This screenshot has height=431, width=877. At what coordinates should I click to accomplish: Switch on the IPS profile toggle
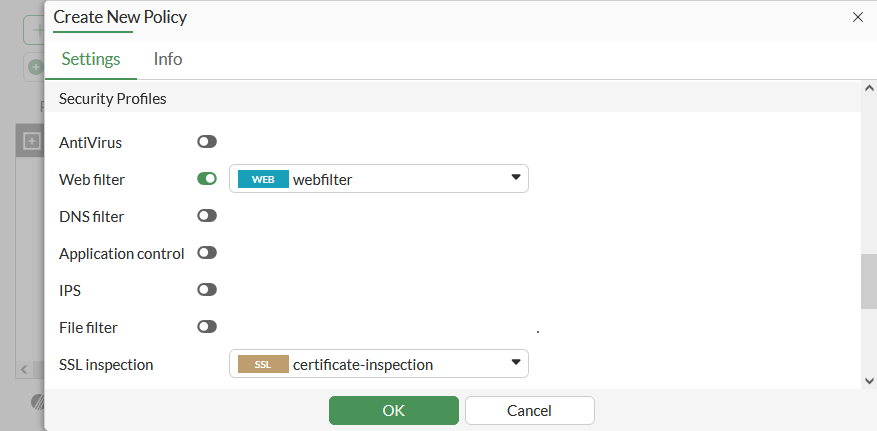pos(207,290)
